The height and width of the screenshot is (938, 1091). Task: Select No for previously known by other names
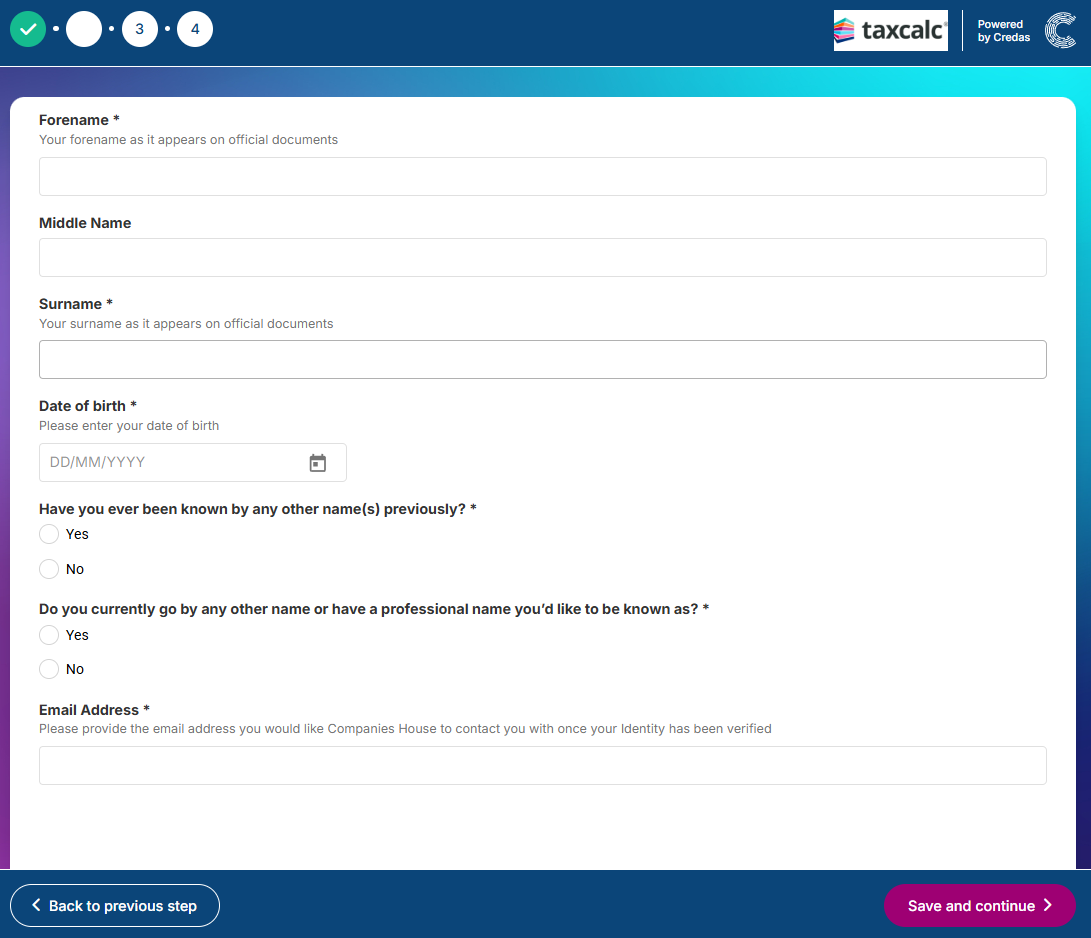click(49, 569)
